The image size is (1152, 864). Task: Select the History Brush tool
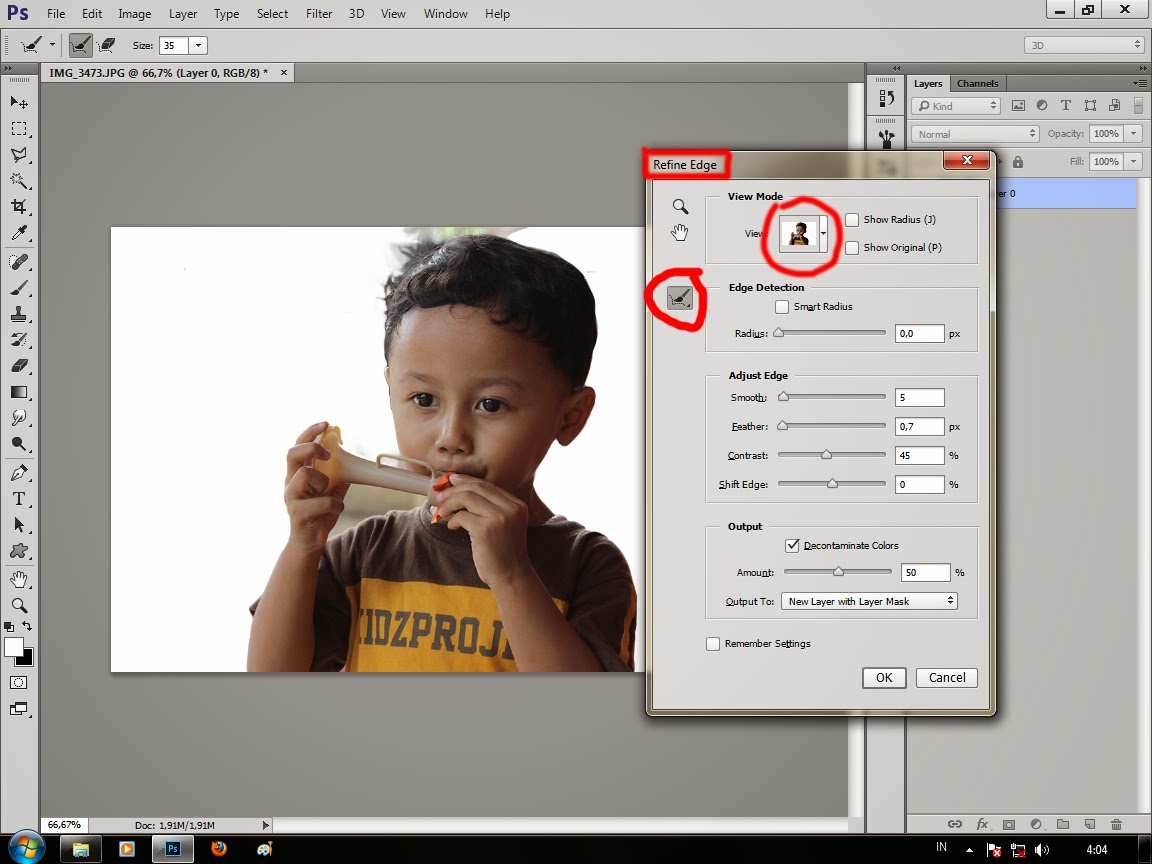(19, 339)
